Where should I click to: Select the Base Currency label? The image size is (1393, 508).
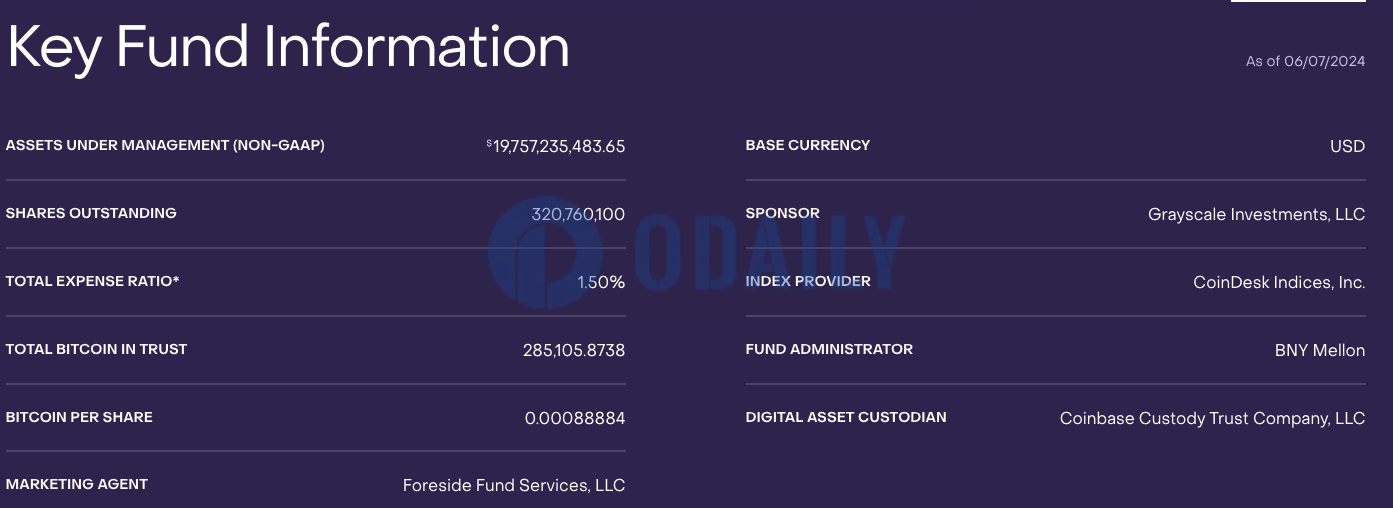808,145
